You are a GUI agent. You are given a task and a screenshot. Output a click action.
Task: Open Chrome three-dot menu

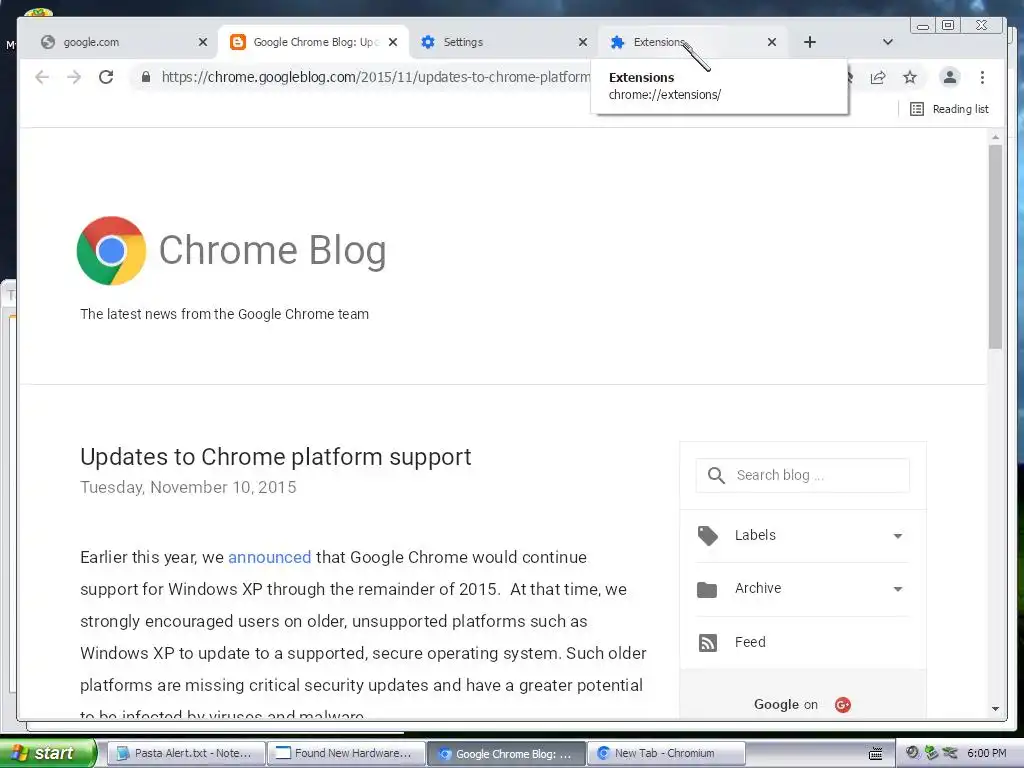pyautogui.click(x=982, y=77)
